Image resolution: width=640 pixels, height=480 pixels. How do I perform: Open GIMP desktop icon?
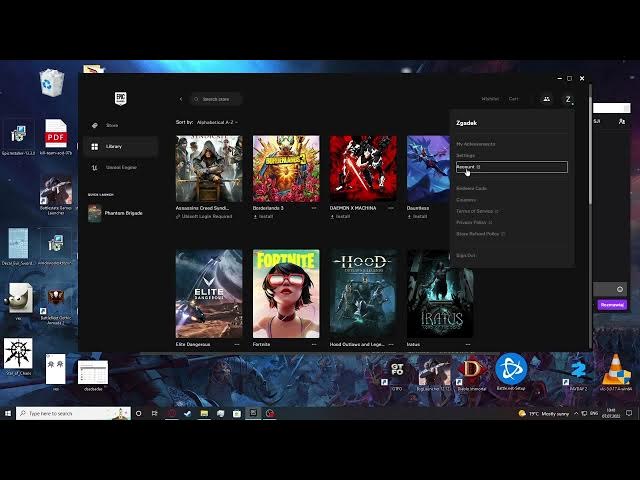pyautogui.click(x=19, y=301)
